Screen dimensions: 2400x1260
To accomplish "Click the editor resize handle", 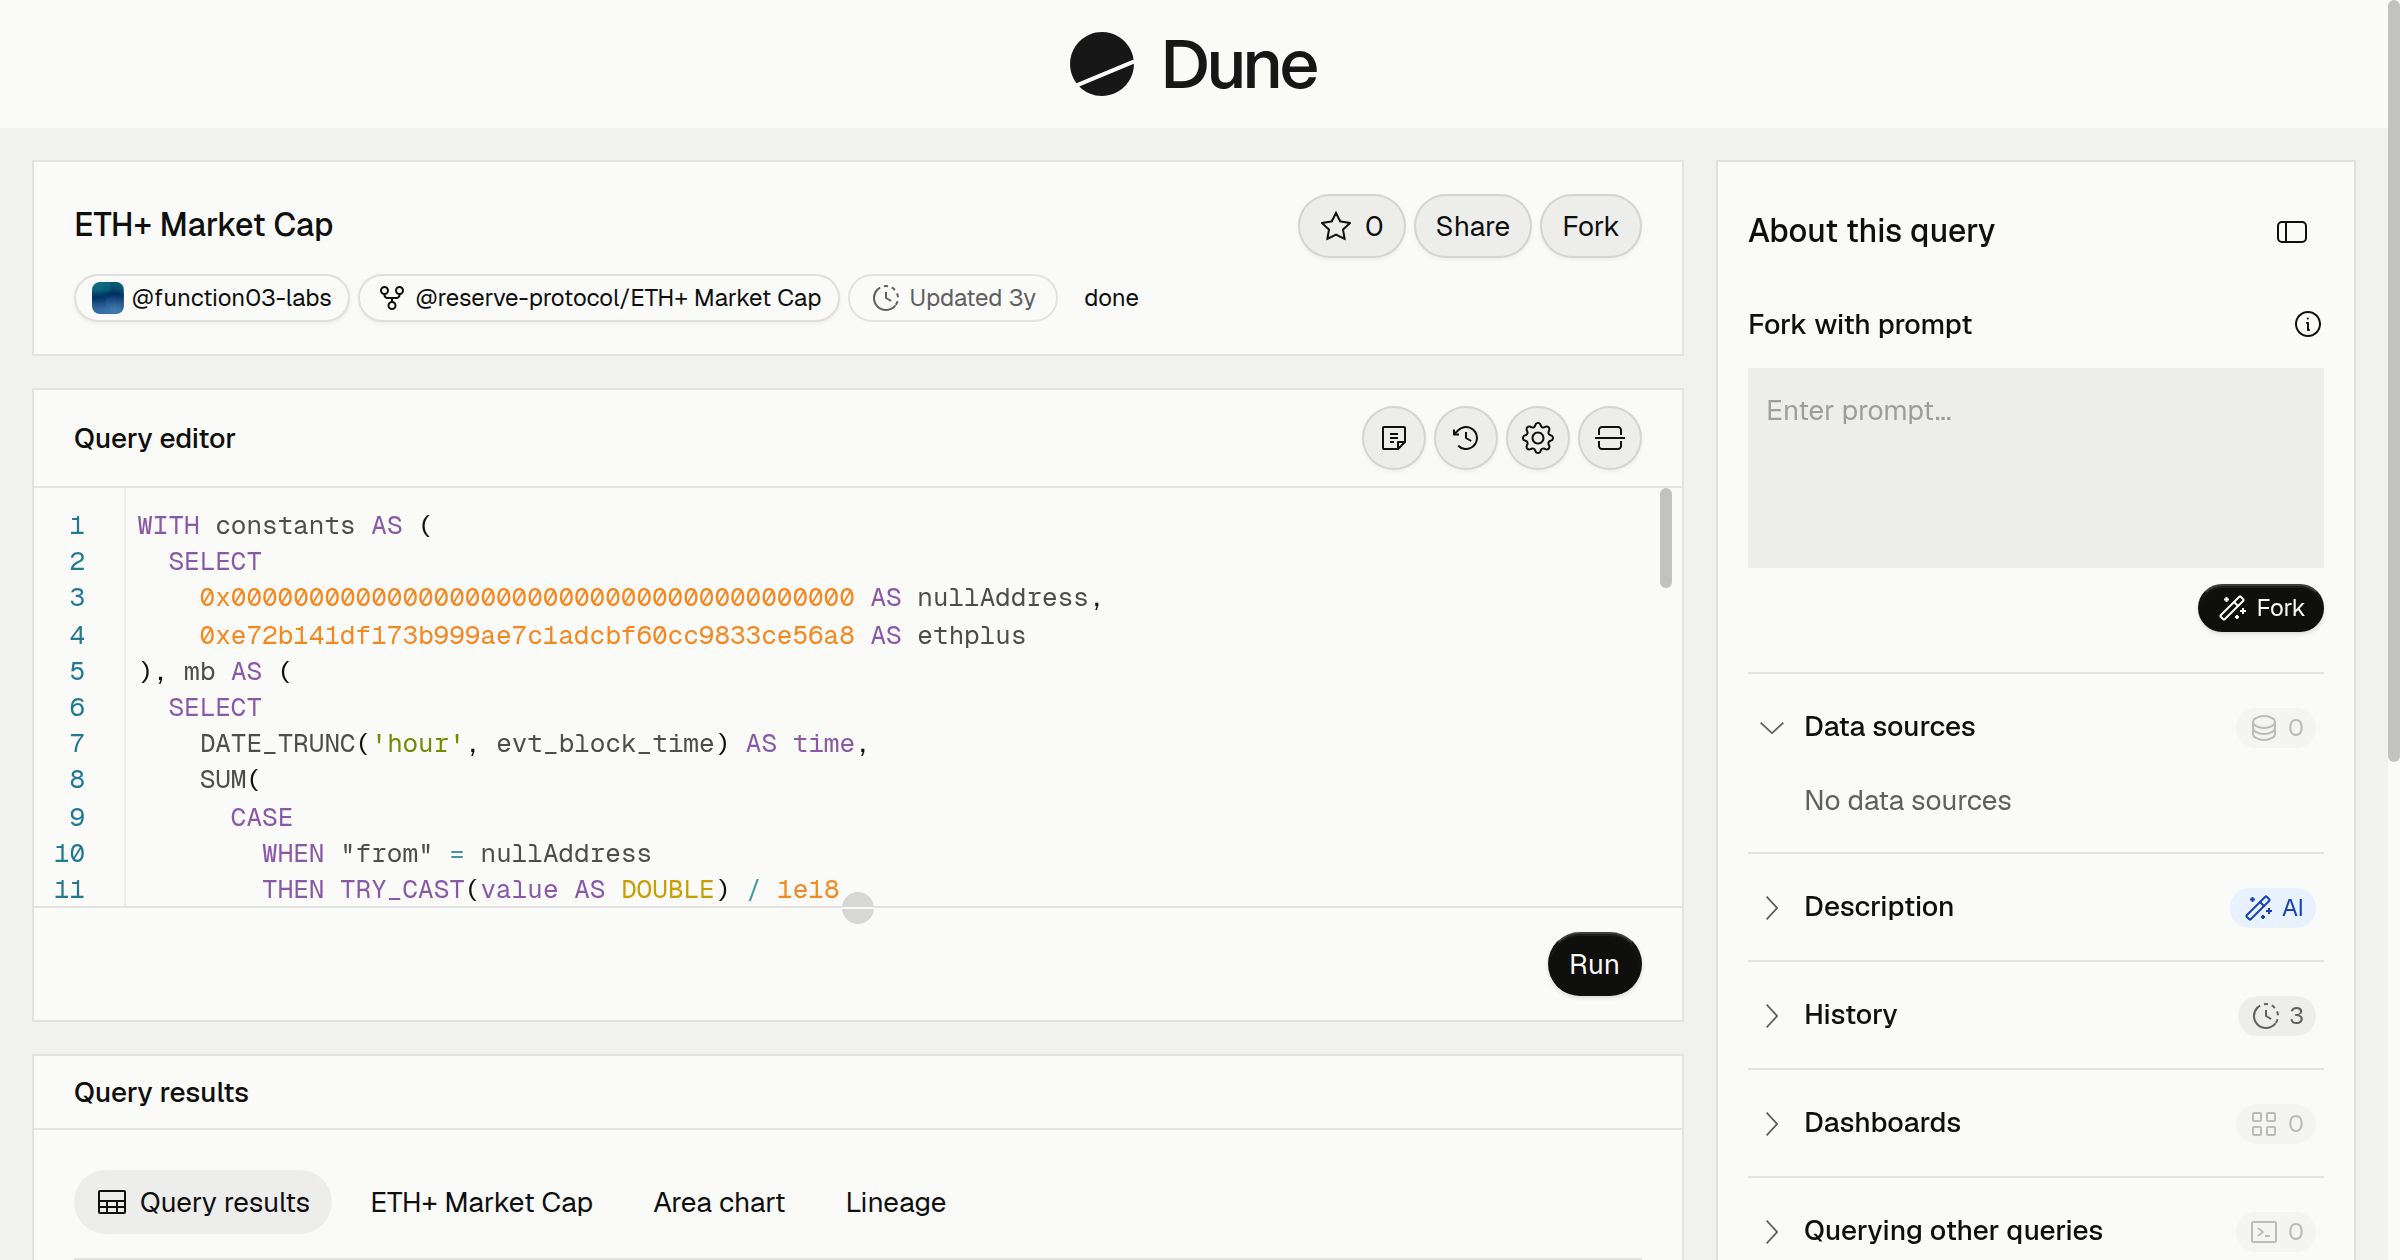I will point(858,908).
